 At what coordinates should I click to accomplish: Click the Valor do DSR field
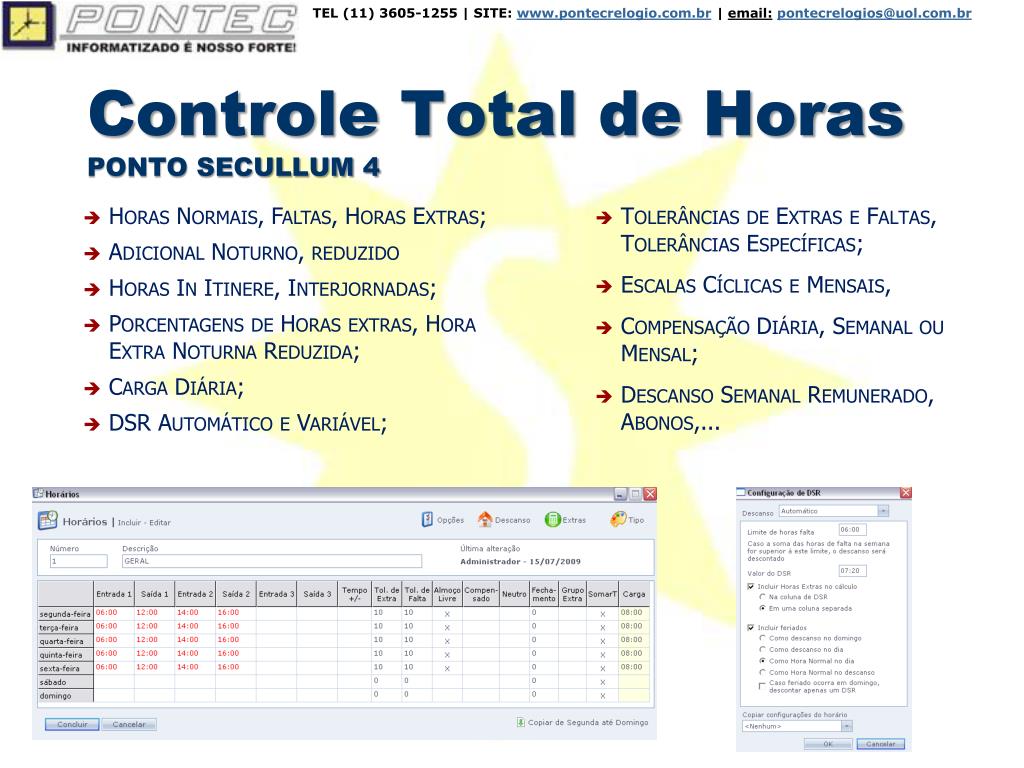pyautogui.click(x=853, y=571)
